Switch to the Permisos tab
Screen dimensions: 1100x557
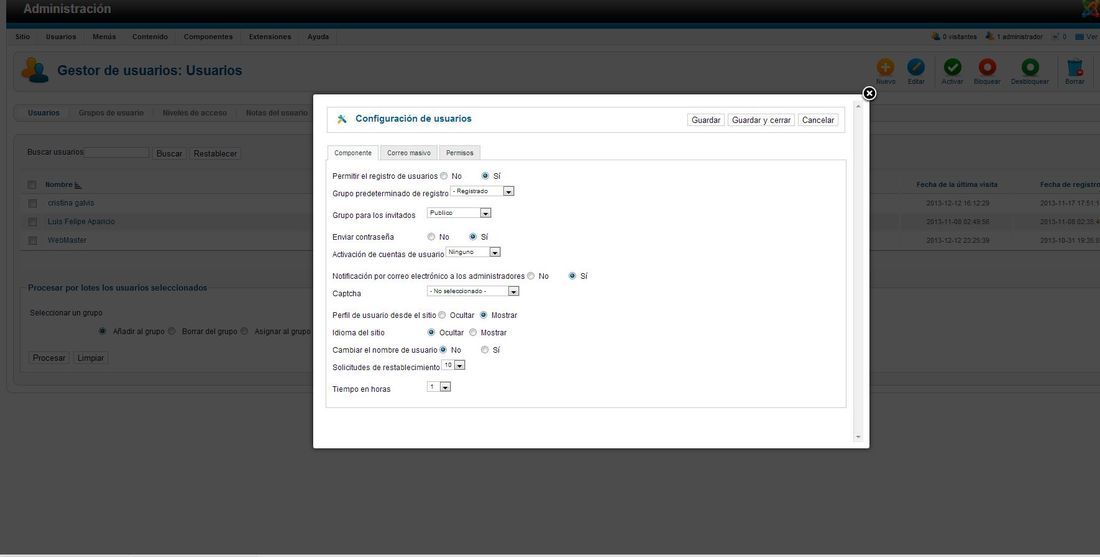coord(460,153)
